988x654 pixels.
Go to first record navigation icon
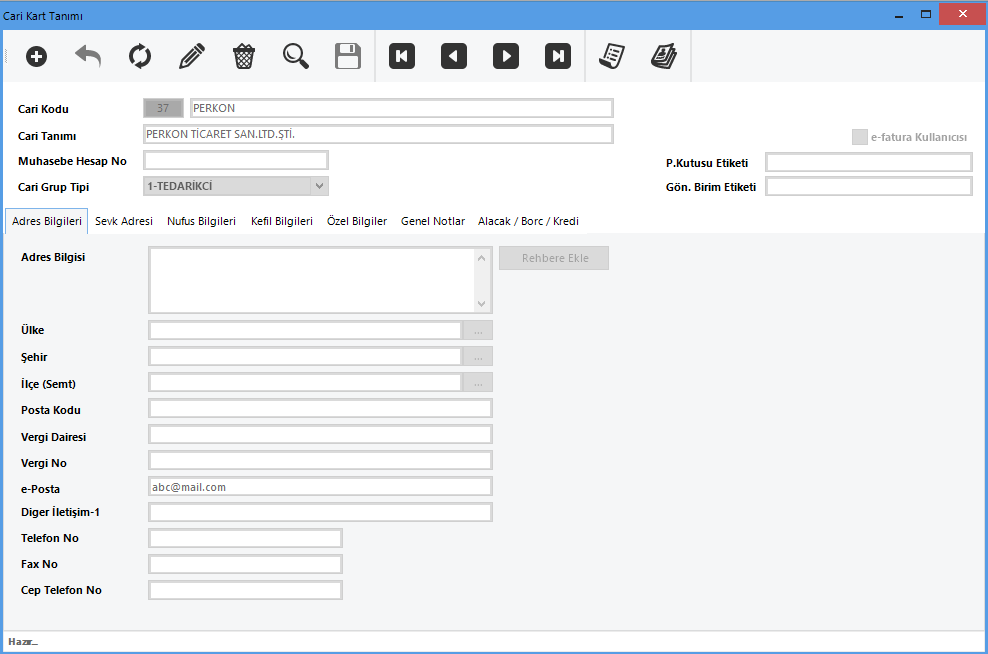(x=402, y=57)
